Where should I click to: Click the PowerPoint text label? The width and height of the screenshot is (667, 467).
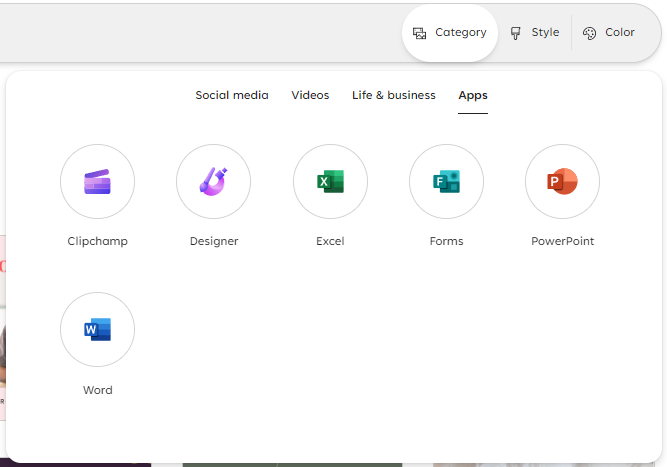click(x=562, y=241)
